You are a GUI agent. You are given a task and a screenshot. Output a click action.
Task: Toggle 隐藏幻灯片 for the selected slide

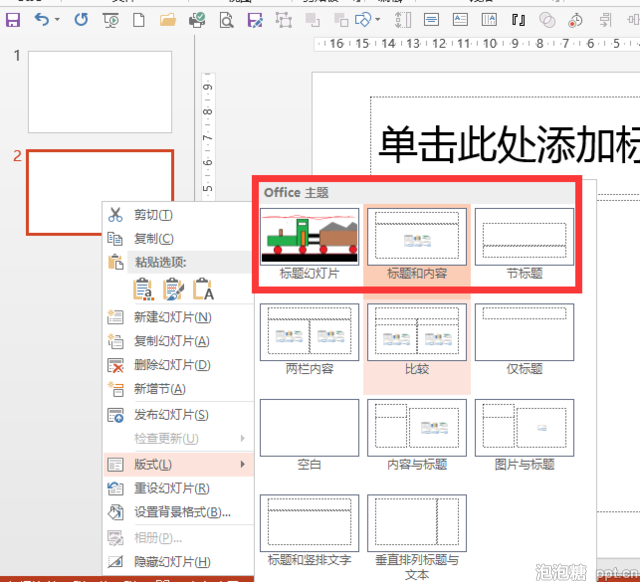click(x=172, y=562)
